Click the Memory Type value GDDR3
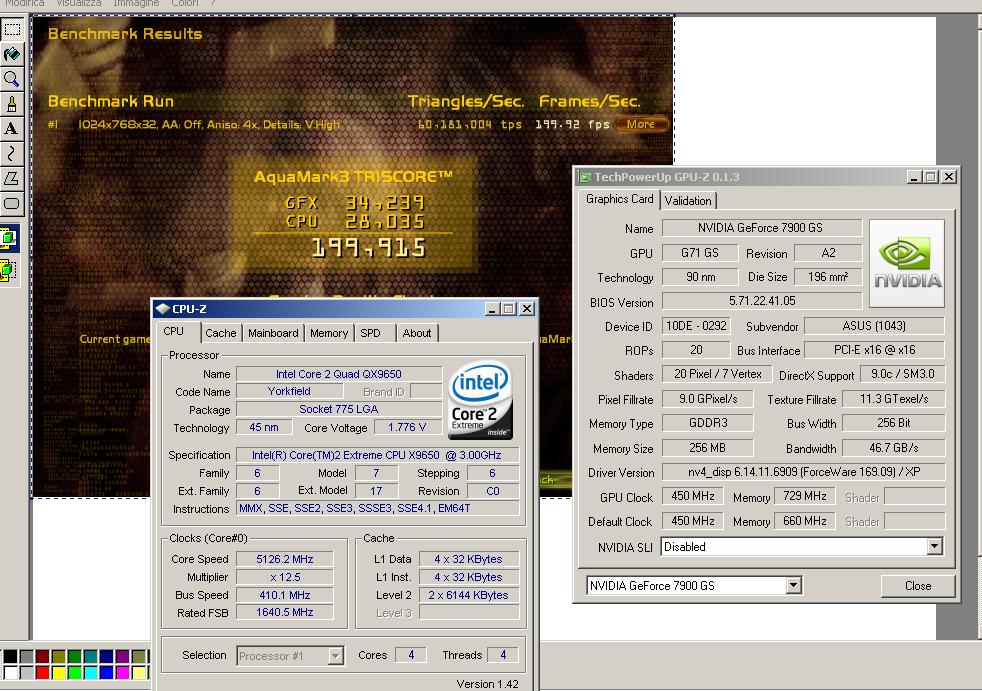The image size is (982, 691). (x=708, y=423)
